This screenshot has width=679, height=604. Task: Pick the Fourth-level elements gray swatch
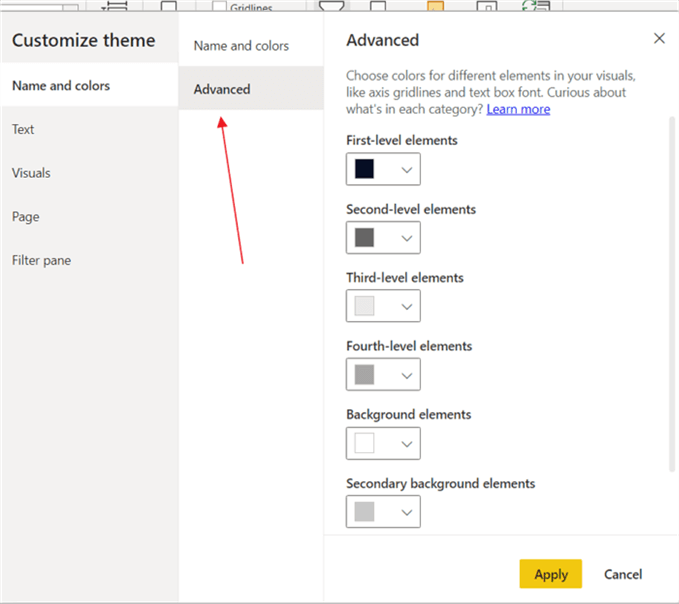(364, 375)
